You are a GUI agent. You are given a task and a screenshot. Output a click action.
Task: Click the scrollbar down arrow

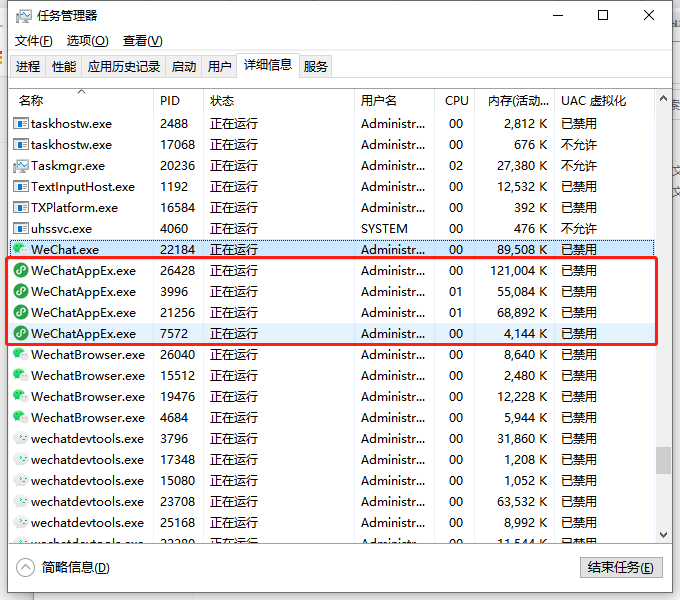click(663, 535)
